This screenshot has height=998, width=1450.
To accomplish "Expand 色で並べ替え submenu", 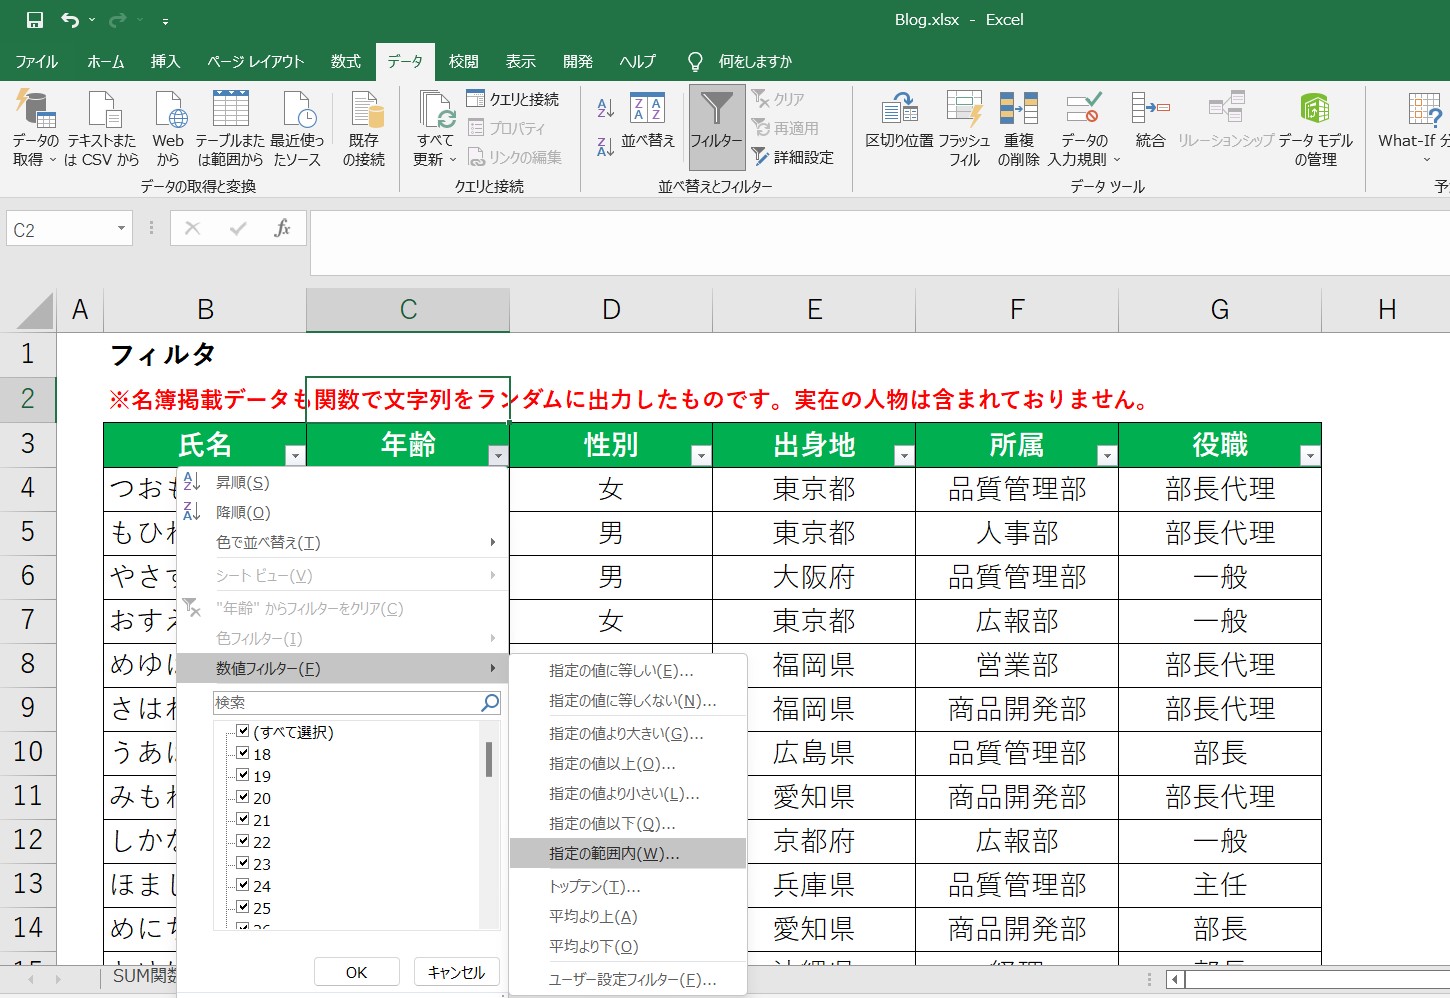I will (343, 542).
